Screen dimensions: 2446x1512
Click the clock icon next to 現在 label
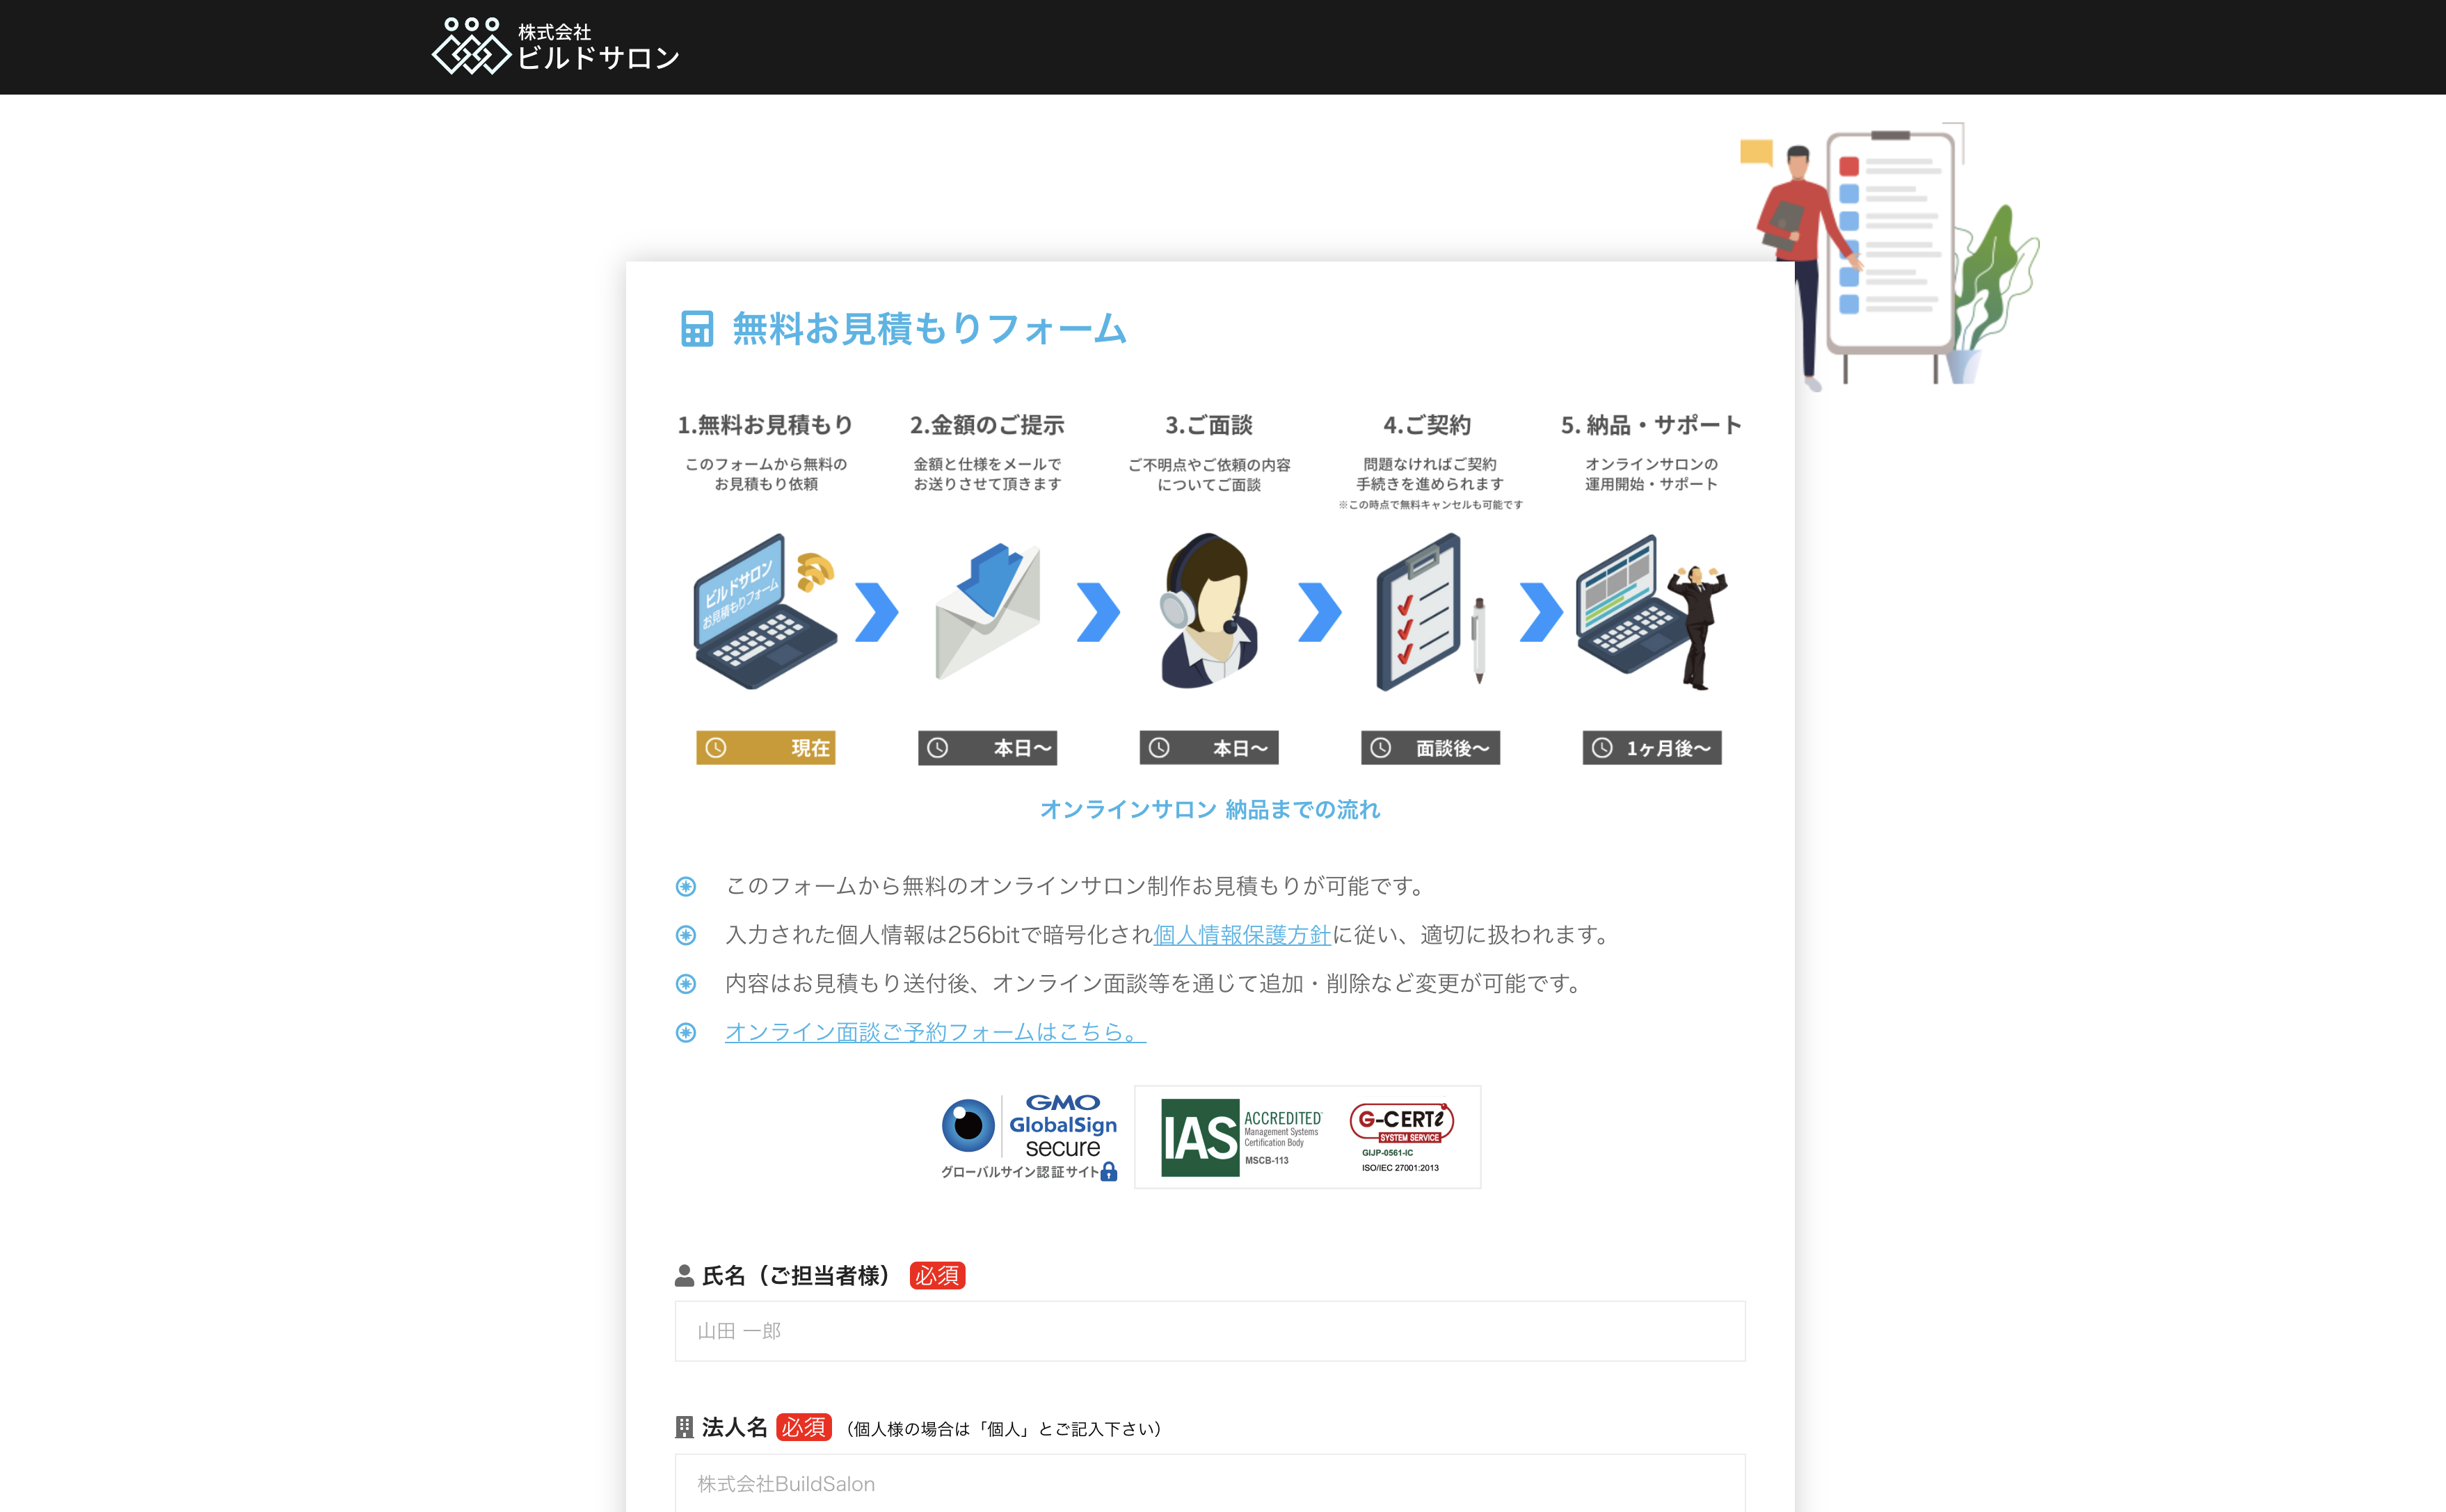pos(716,747)
